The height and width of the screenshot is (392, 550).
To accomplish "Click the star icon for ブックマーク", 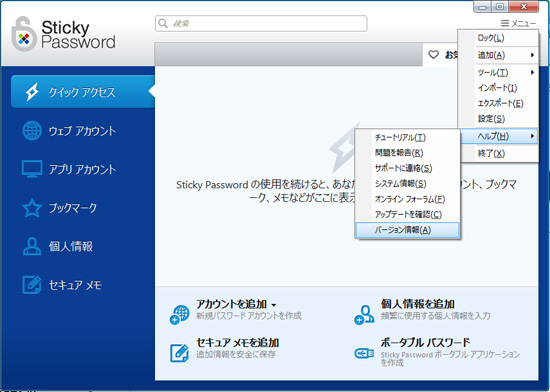I will pos(32,208).
